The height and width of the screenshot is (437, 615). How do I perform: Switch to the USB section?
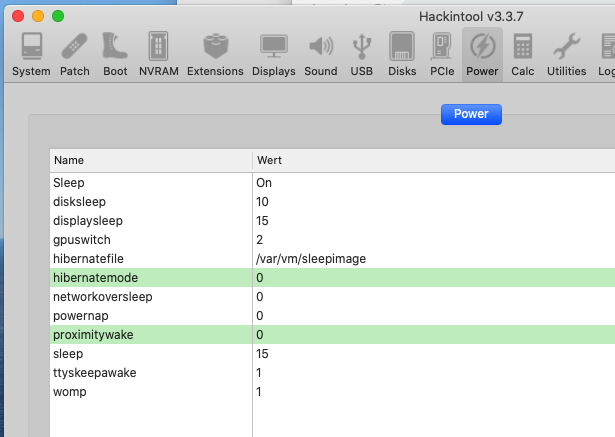click(x=361, y=47)
